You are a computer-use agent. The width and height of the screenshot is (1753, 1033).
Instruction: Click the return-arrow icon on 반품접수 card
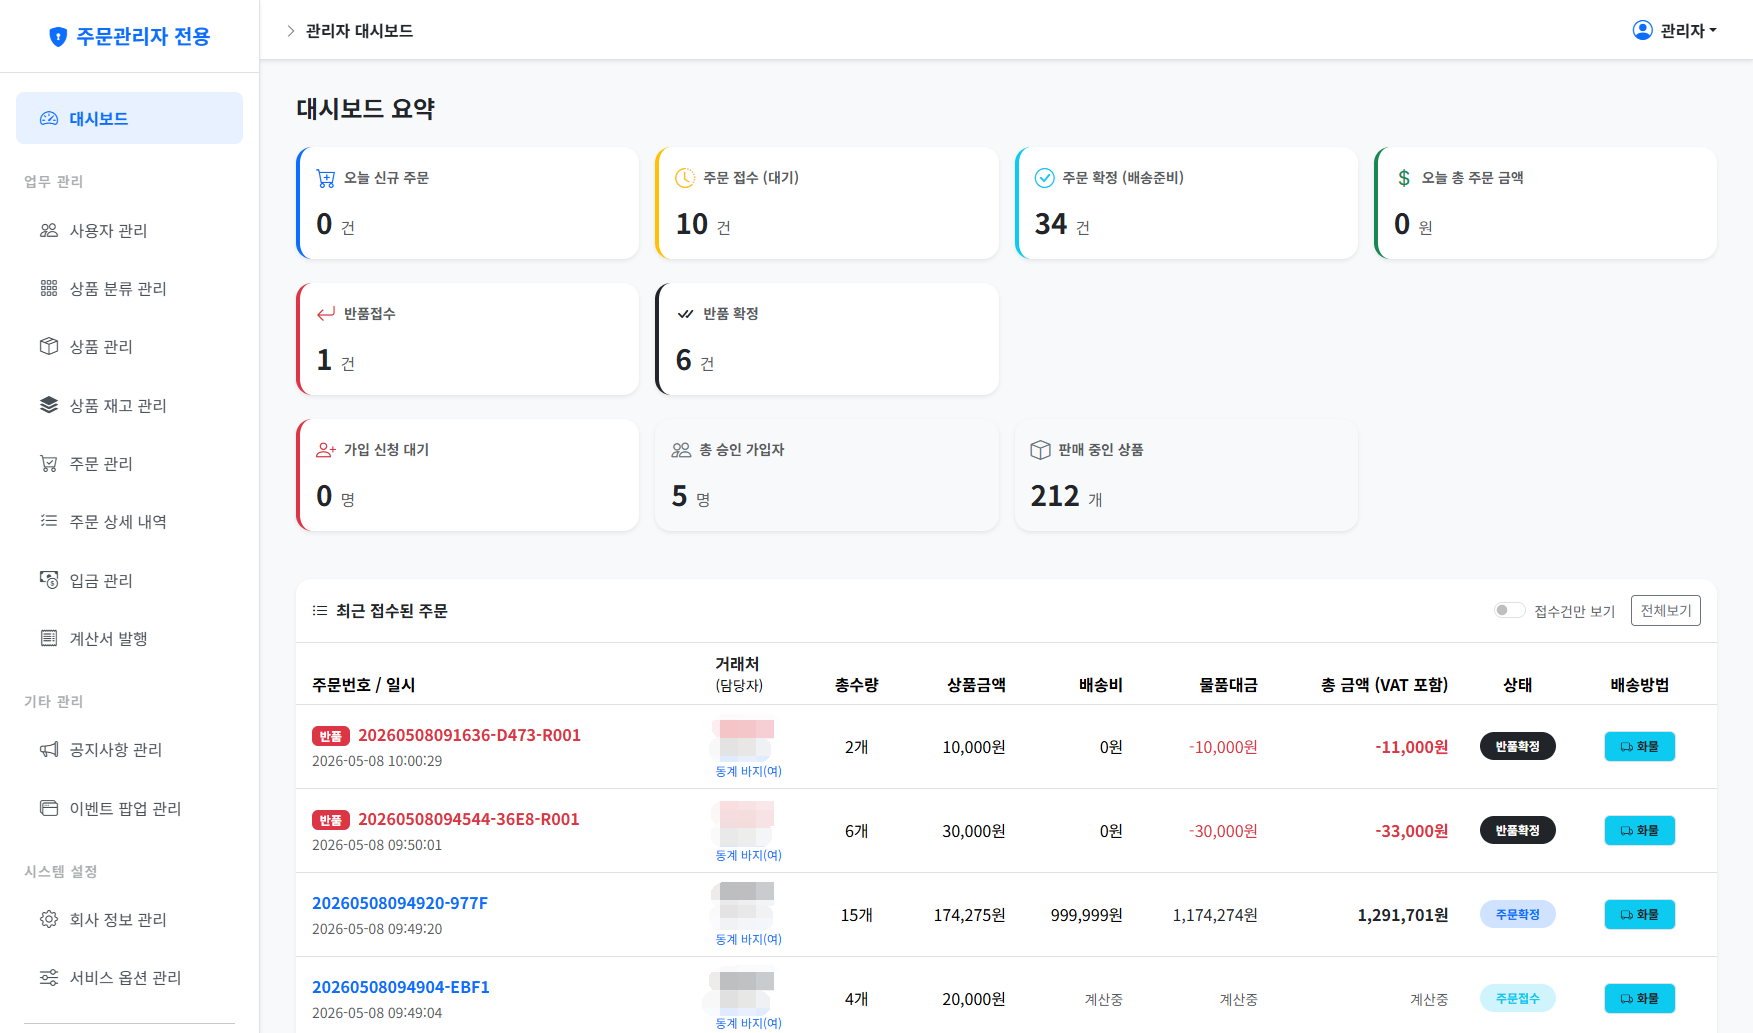point(326,314)
